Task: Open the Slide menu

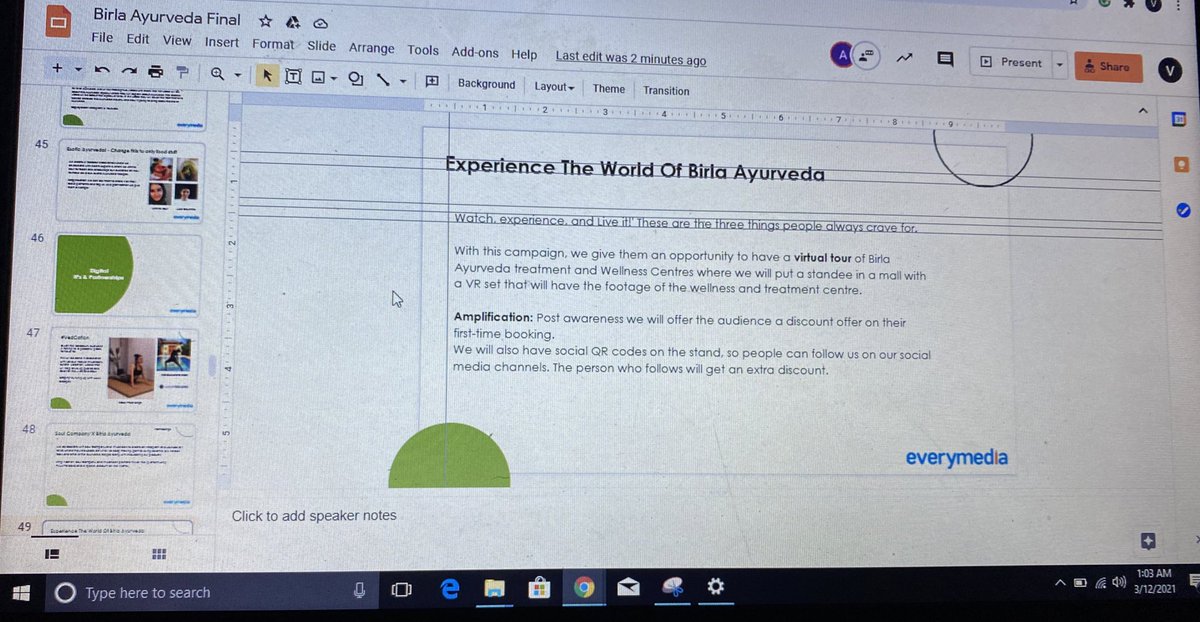Action: 322,46
